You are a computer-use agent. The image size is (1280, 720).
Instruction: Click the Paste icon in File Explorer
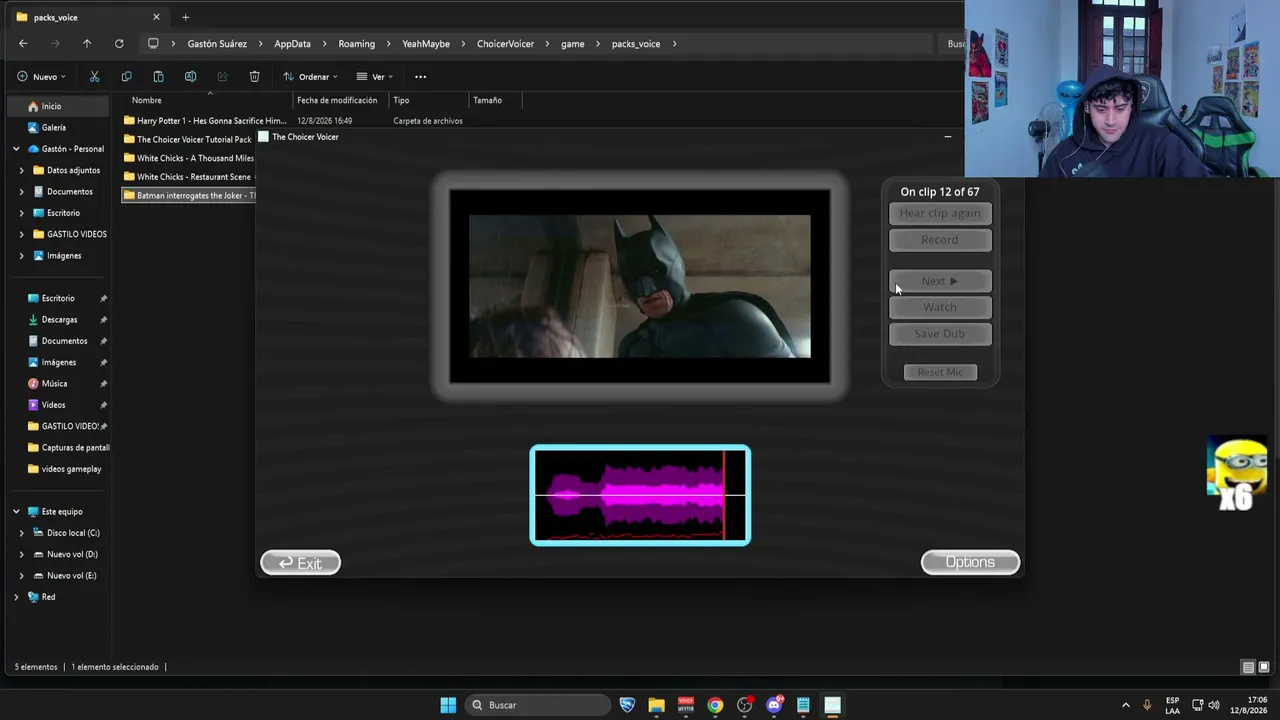coord(158,76)
